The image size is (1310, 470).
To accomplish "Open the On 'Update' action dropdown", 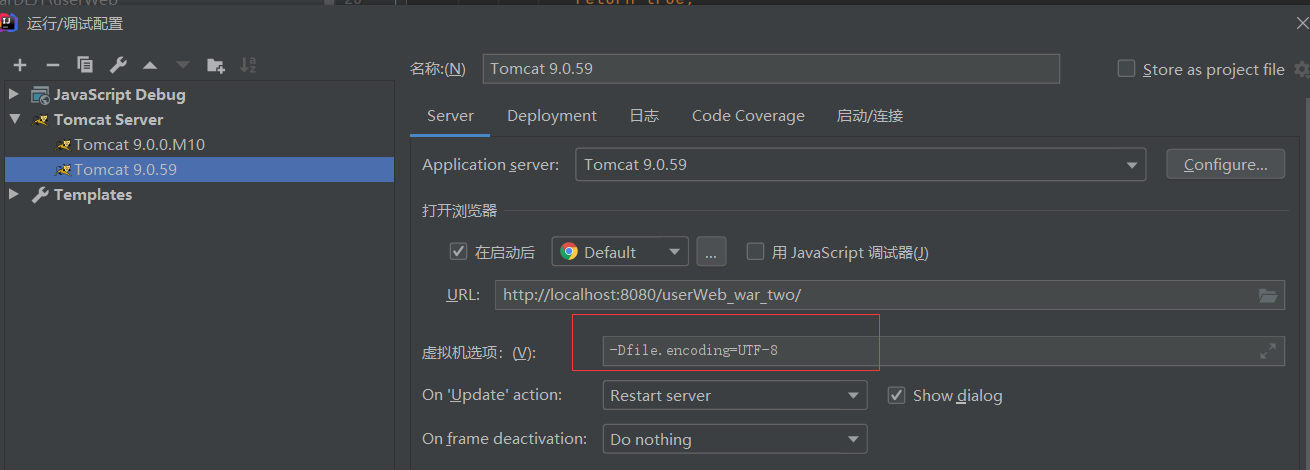I will pyautogui.click(x=734, y=395).
